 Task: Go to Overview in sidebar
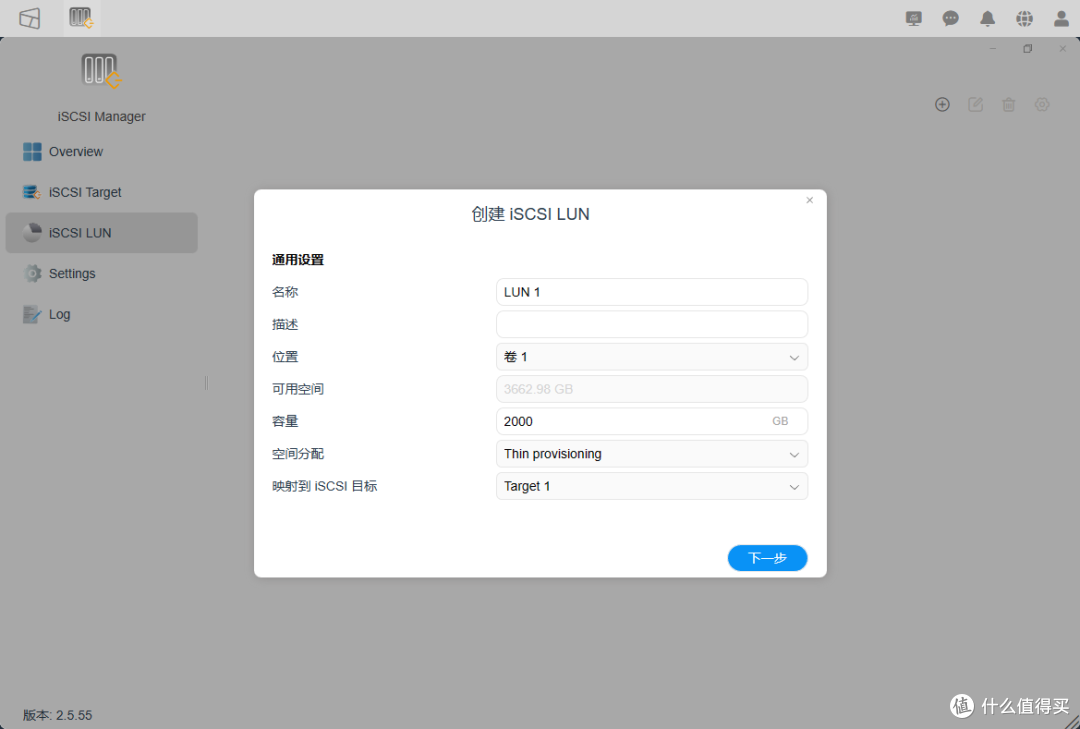101,152
